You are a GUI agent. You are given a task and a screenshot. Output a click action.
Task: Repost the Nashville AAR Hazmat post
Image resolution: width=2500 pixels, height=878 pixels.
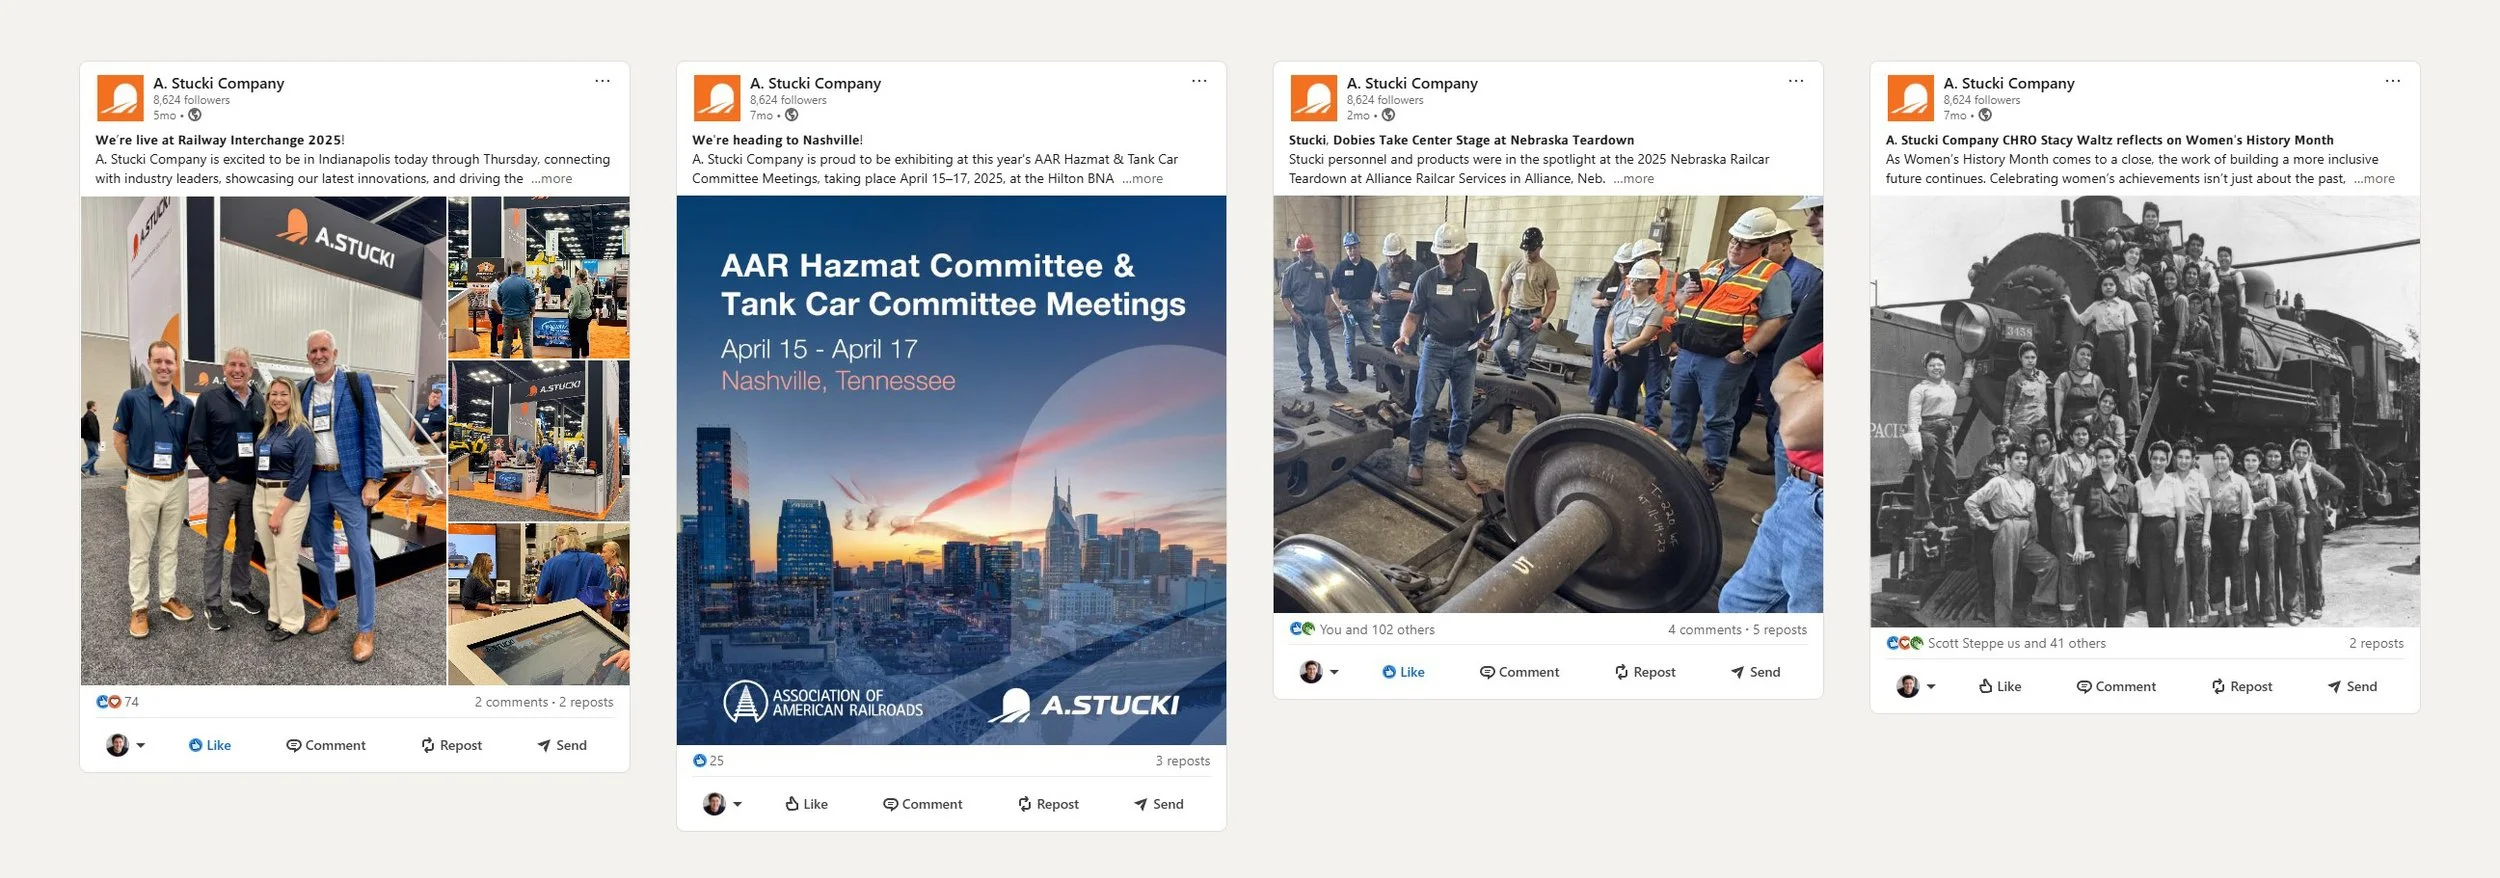pos(1048,804)
